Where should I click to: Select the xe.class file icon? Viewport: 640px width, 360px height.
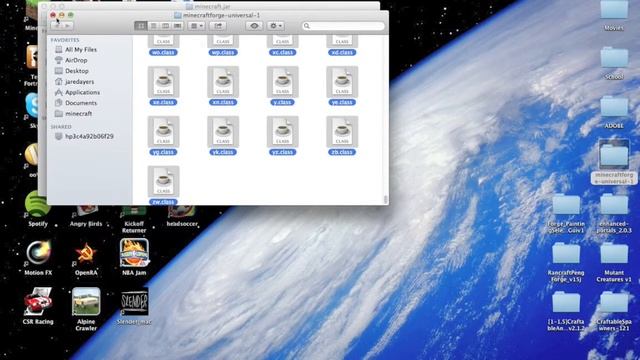tap(163, 82)
